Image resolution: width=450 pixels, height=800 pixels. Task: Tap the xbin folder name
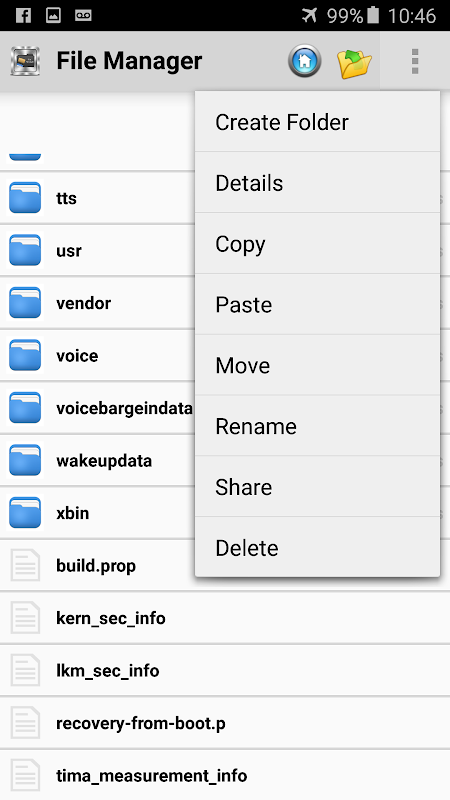[x=72, y=513]
